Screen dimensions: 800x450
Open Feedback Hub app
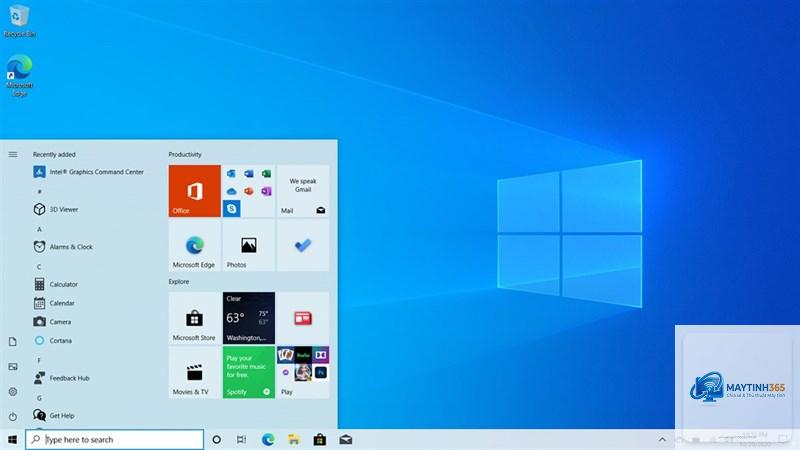pyautogui.click(x=62, y=378)
